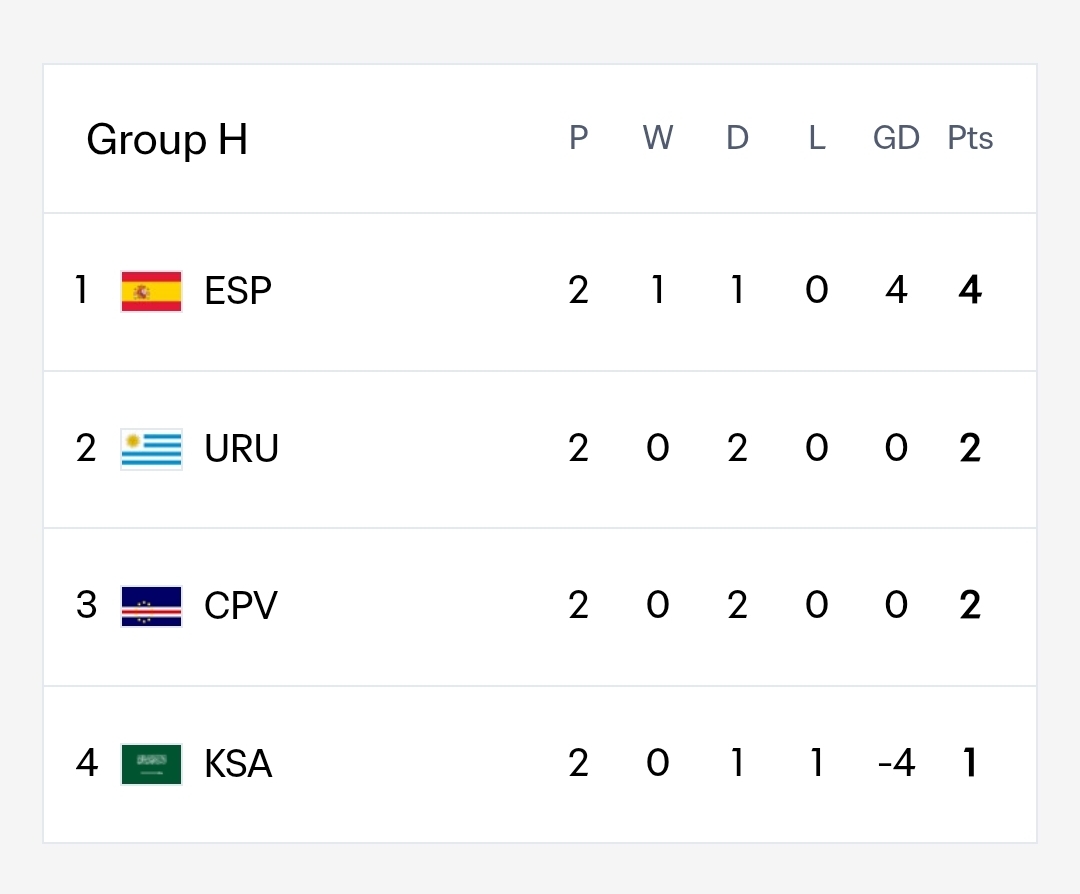
Task: Click the Spain flag icon
Action: point(152,291)
